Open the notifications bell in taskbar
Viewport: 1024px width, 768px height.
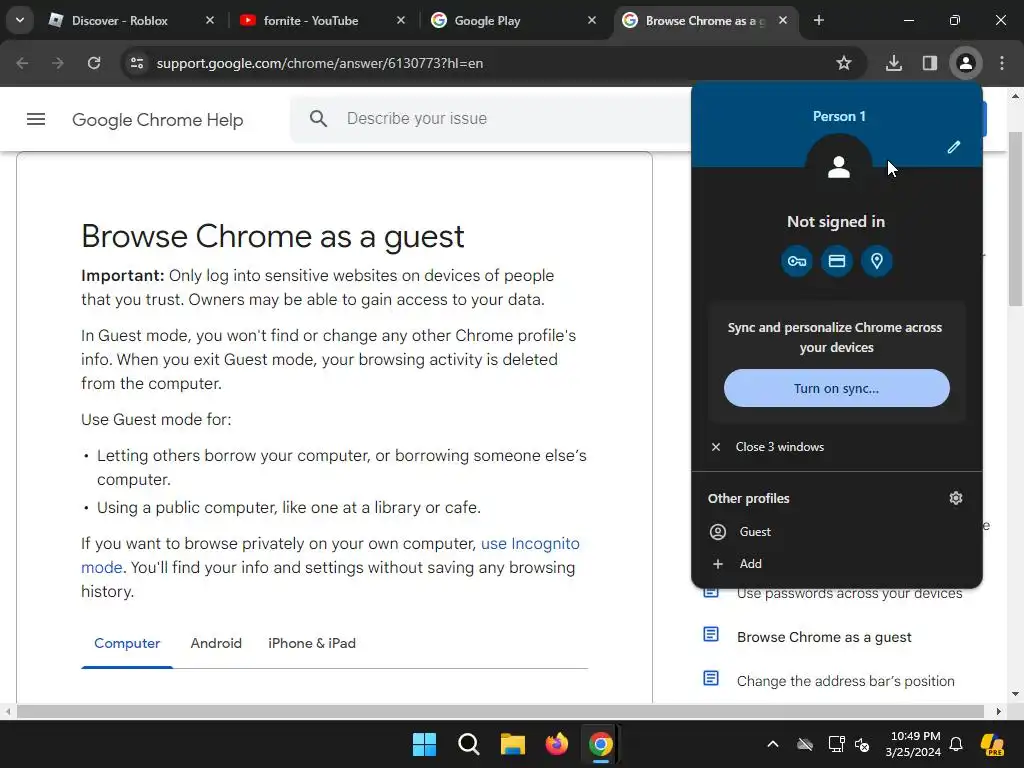click(x=956, y=744)
